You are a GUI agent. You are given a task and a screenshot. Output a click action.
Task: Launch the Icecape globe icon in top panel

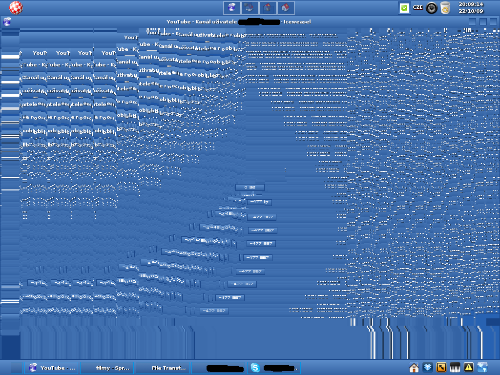pyautogui.click(x=232, y=8)
